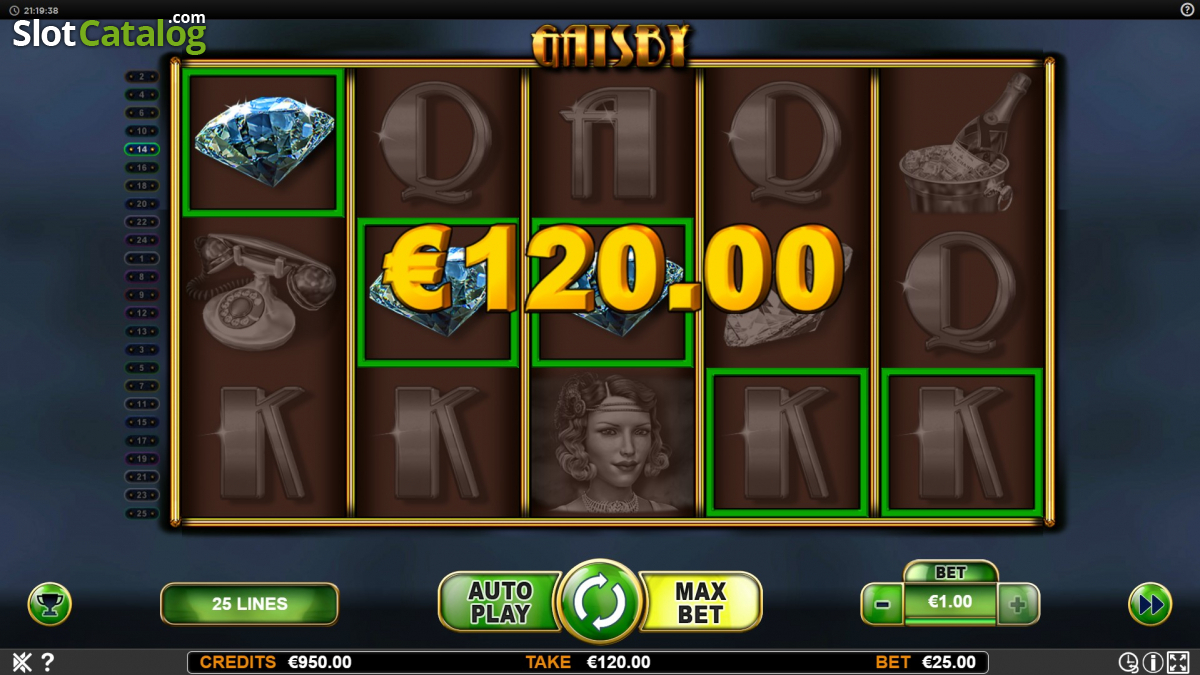This screenshot has height=675, width=1200.
Task: Open the trophy paytable icon
Action: [49, 604]
